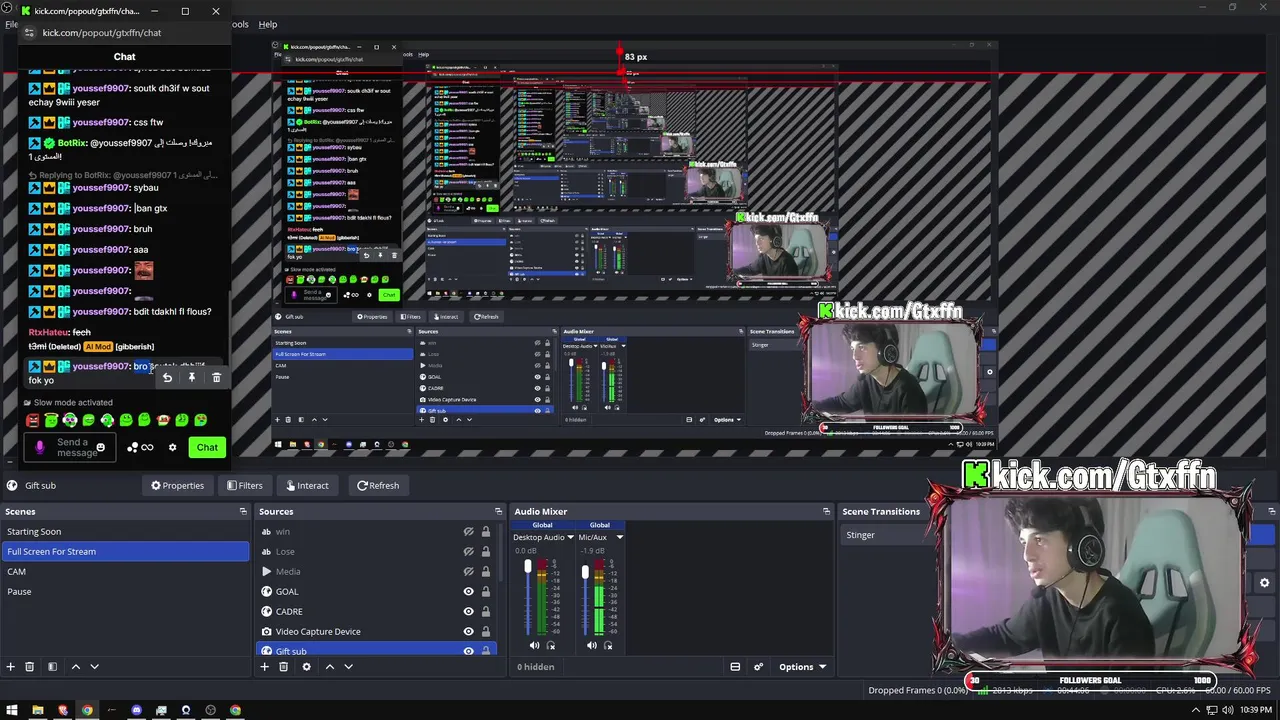Delete selected source using the Sources trash icon
The height and width of the screenshot is (720, 1280).
[x=284, y=667]
